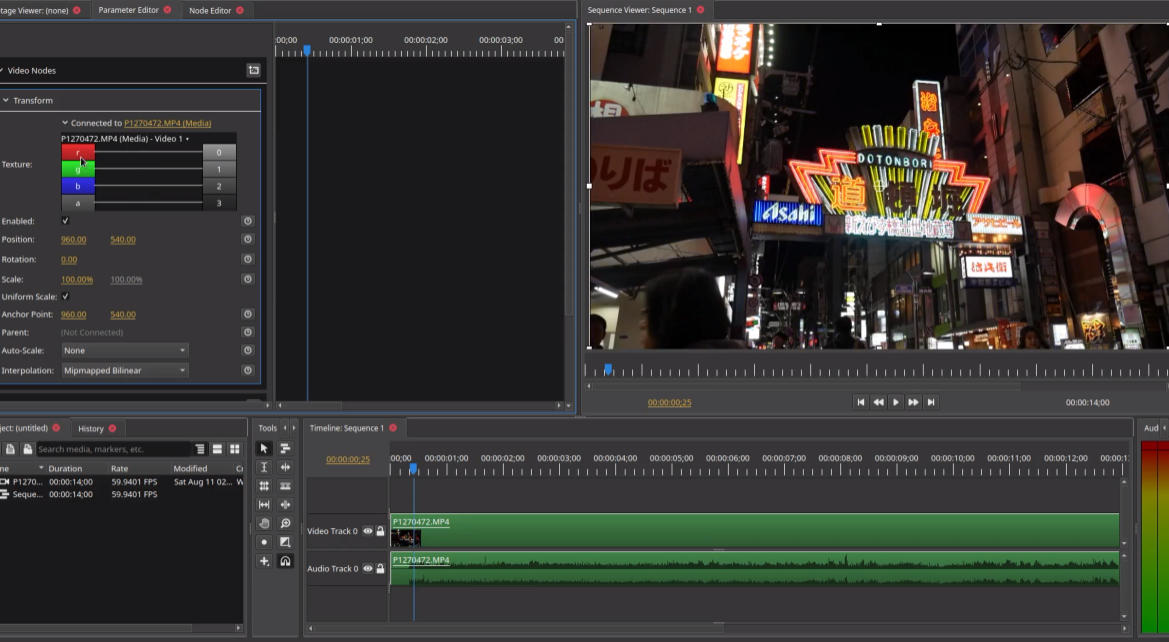This screenshot has height=642, width=1169.
Task: Click the red r texture channel swatch
Action: 78,152
